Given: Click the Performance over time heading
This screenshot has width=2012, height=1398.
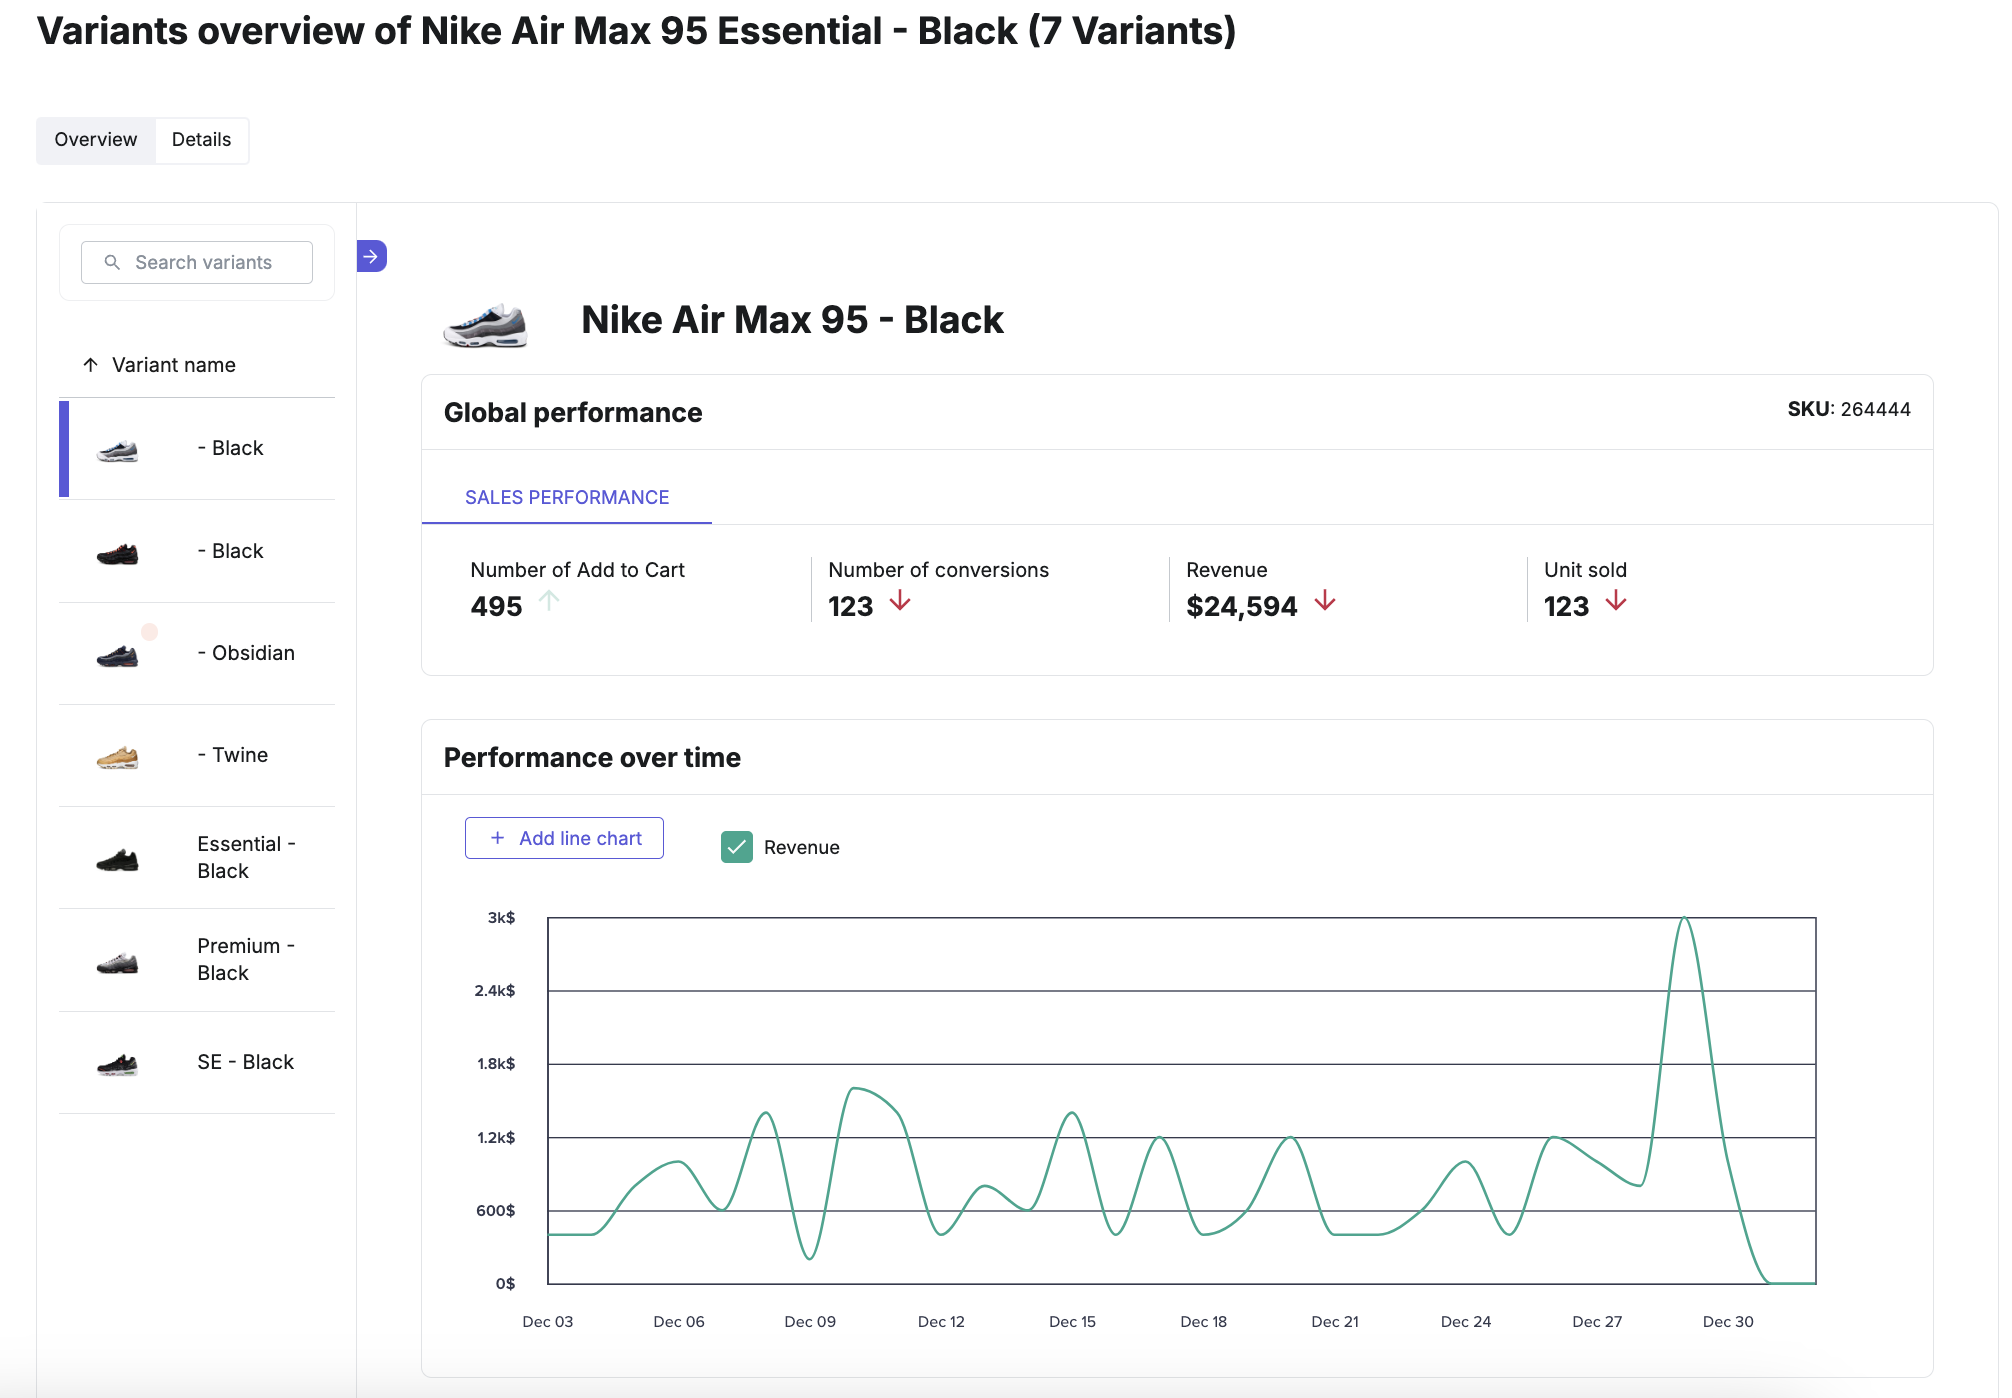Looking at the screenshot, I should tap(592, 757).
